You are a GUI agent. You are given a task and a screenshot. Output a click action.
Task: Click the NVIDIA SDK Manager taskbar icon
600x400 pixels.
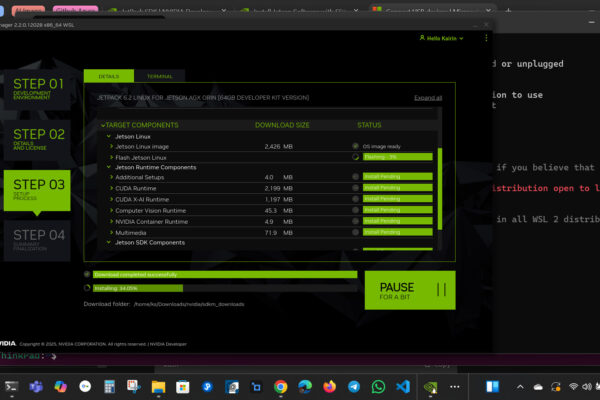(x=431, y=386)
